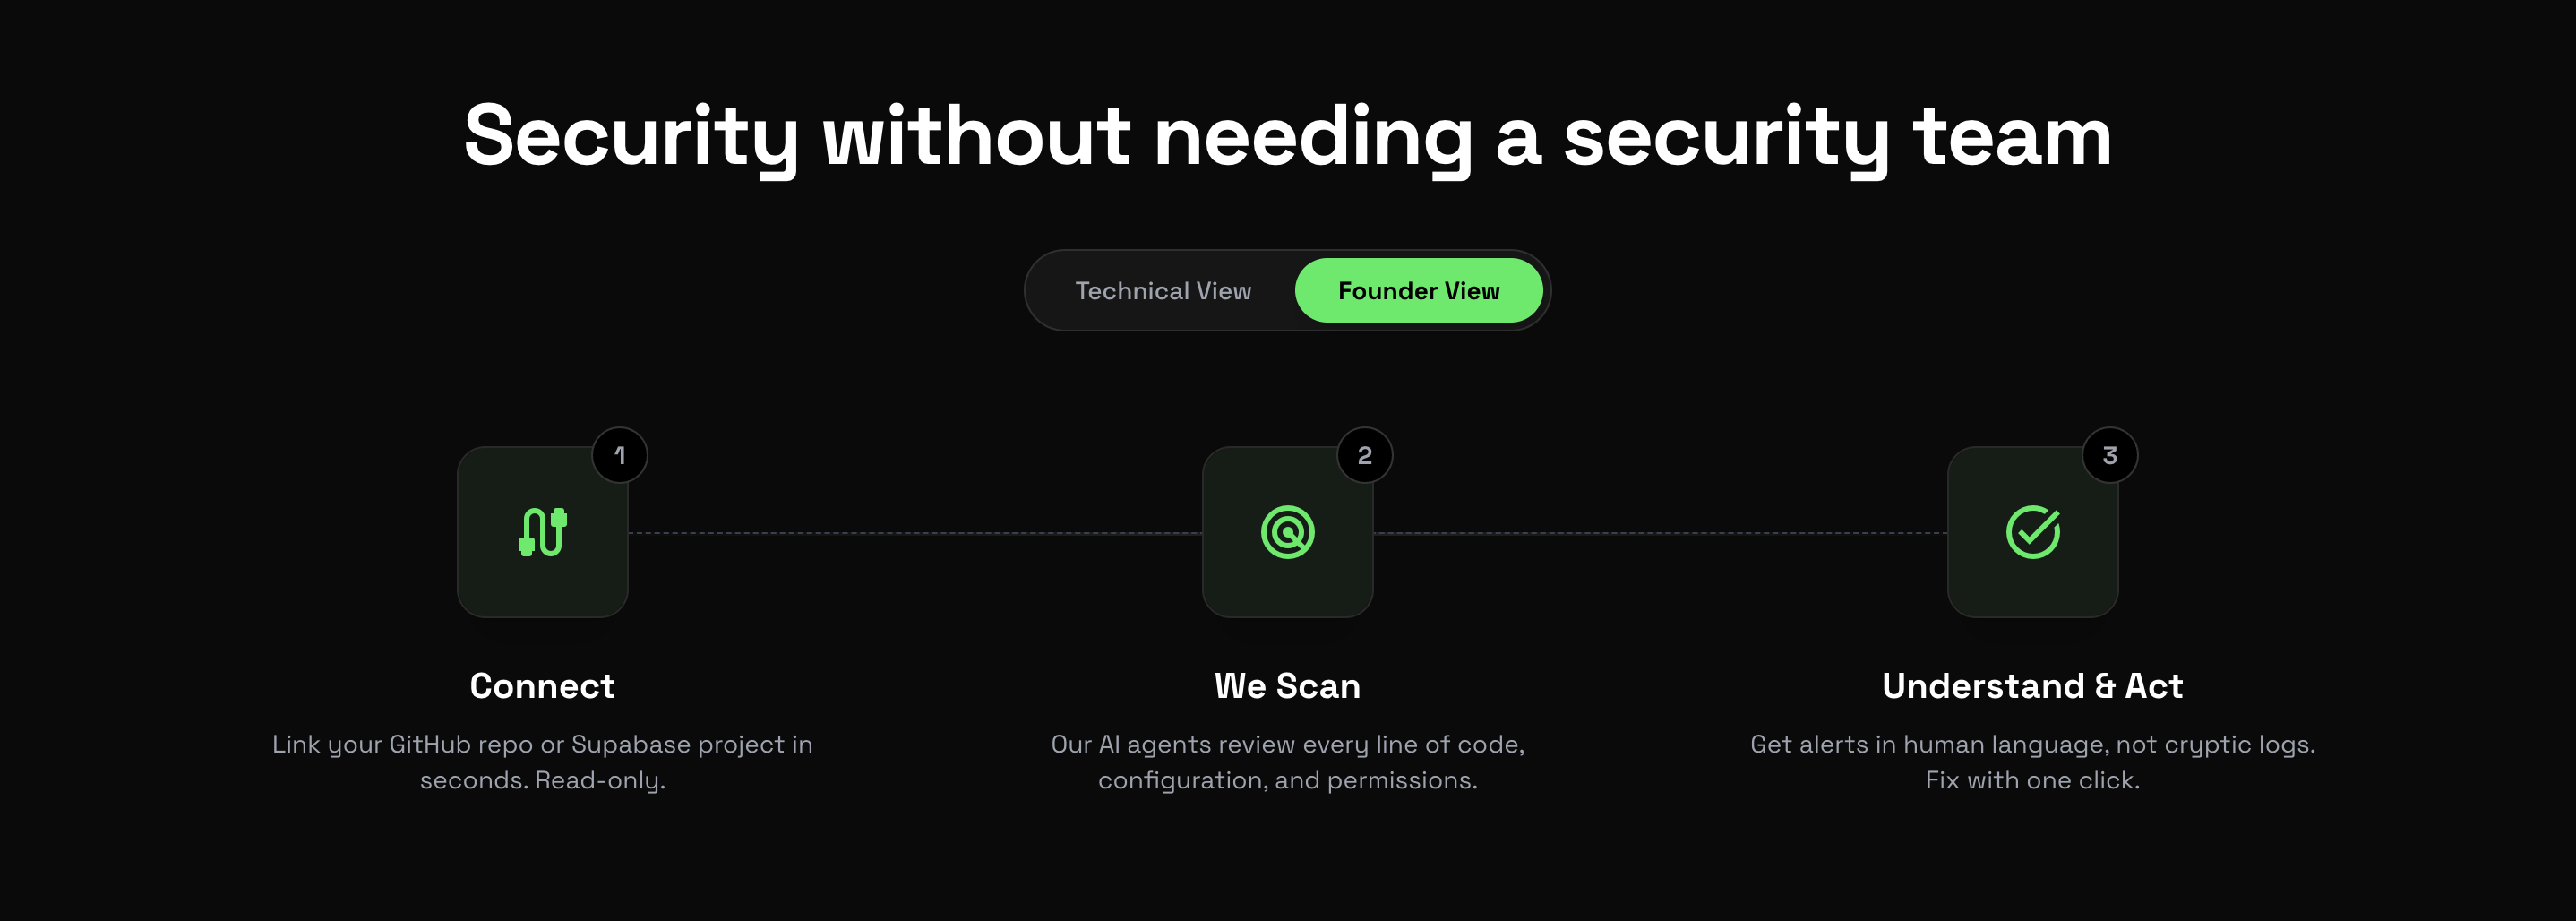Click the human language alerts description
The height and width of the screenshot is (921, 2576).
[2032, 762]
